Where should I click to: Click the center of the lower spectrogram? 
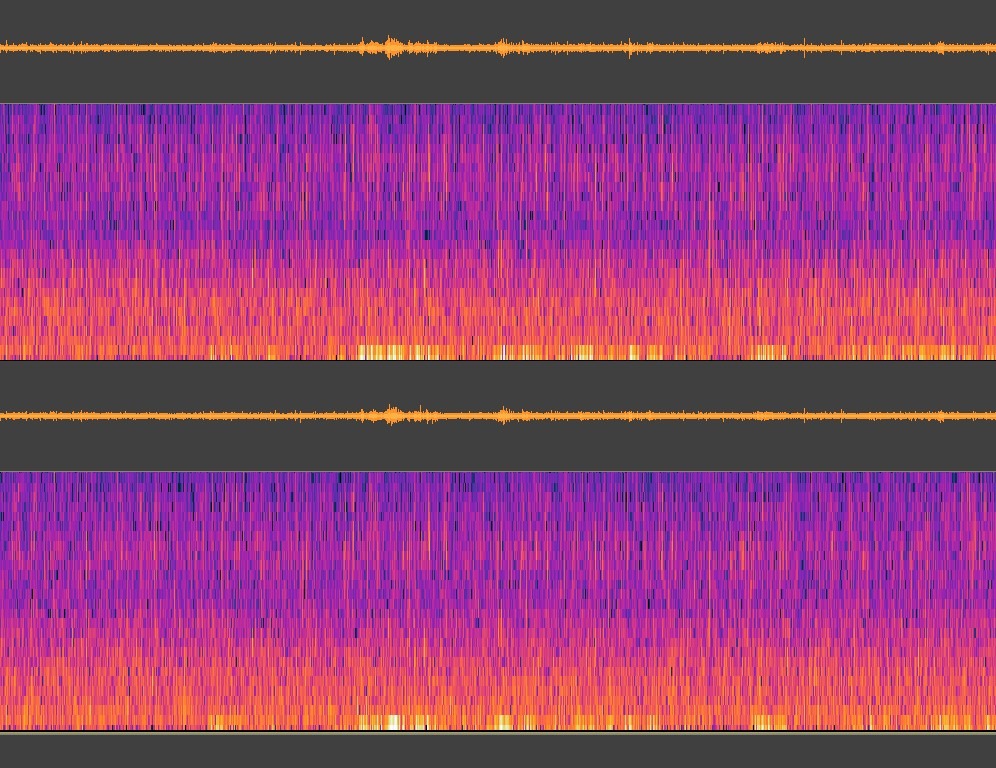click(x=498, y=600)
